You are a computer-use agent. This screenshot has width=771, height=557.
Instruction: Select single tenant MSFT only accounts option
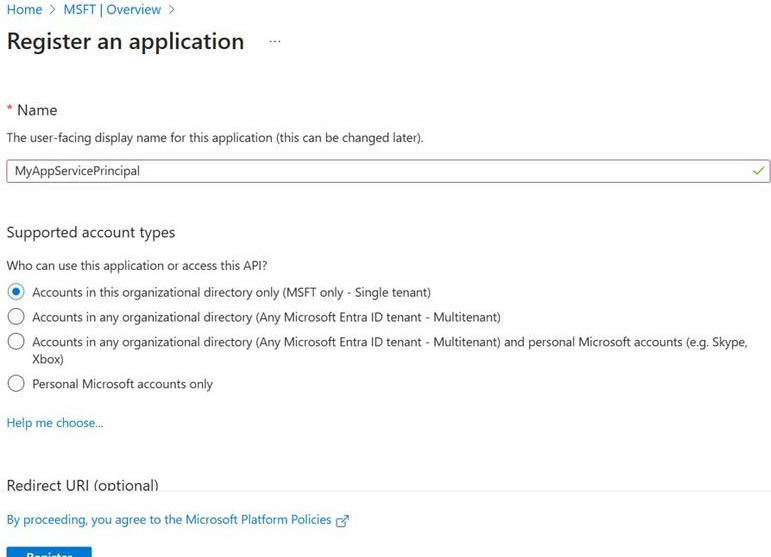click(x=16, y=292)
